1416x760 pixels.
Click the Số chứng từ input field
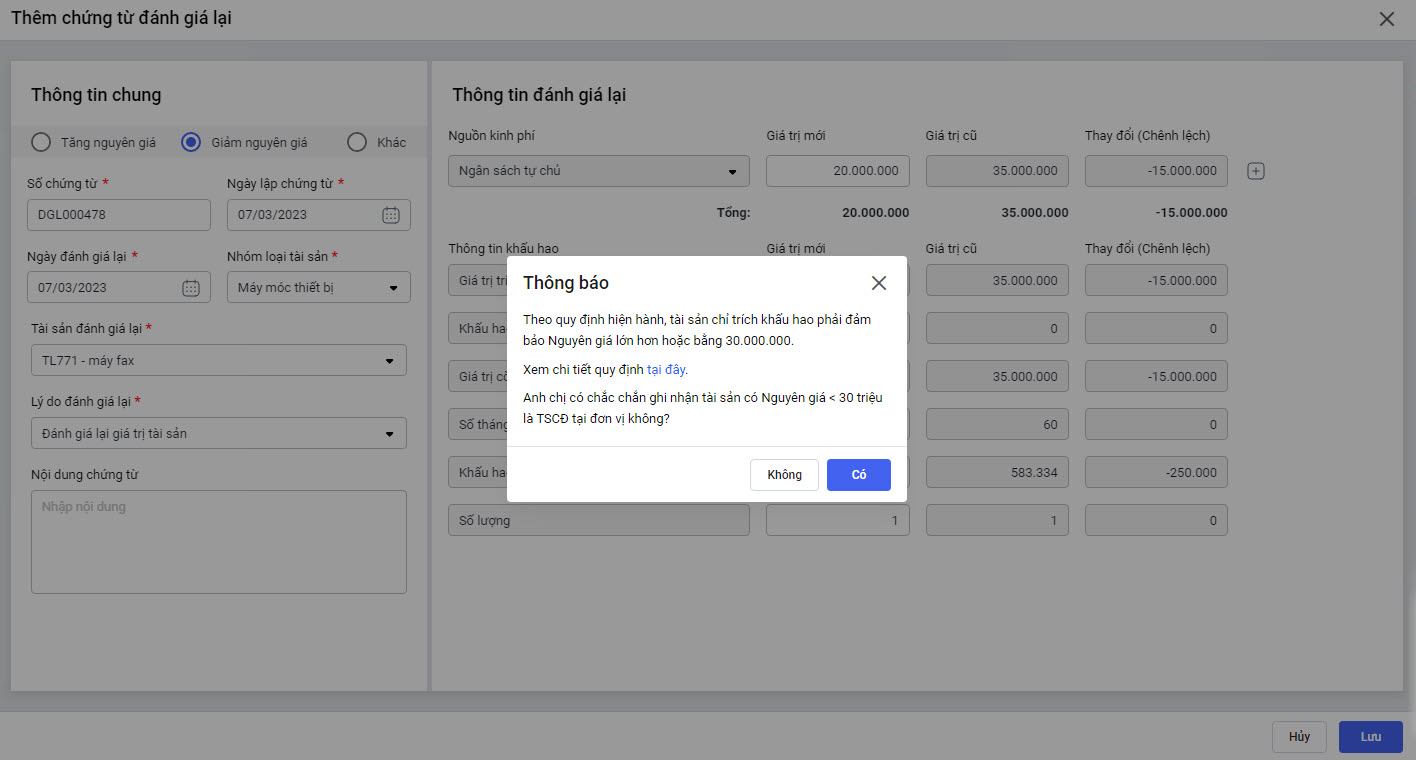point(119,215)
